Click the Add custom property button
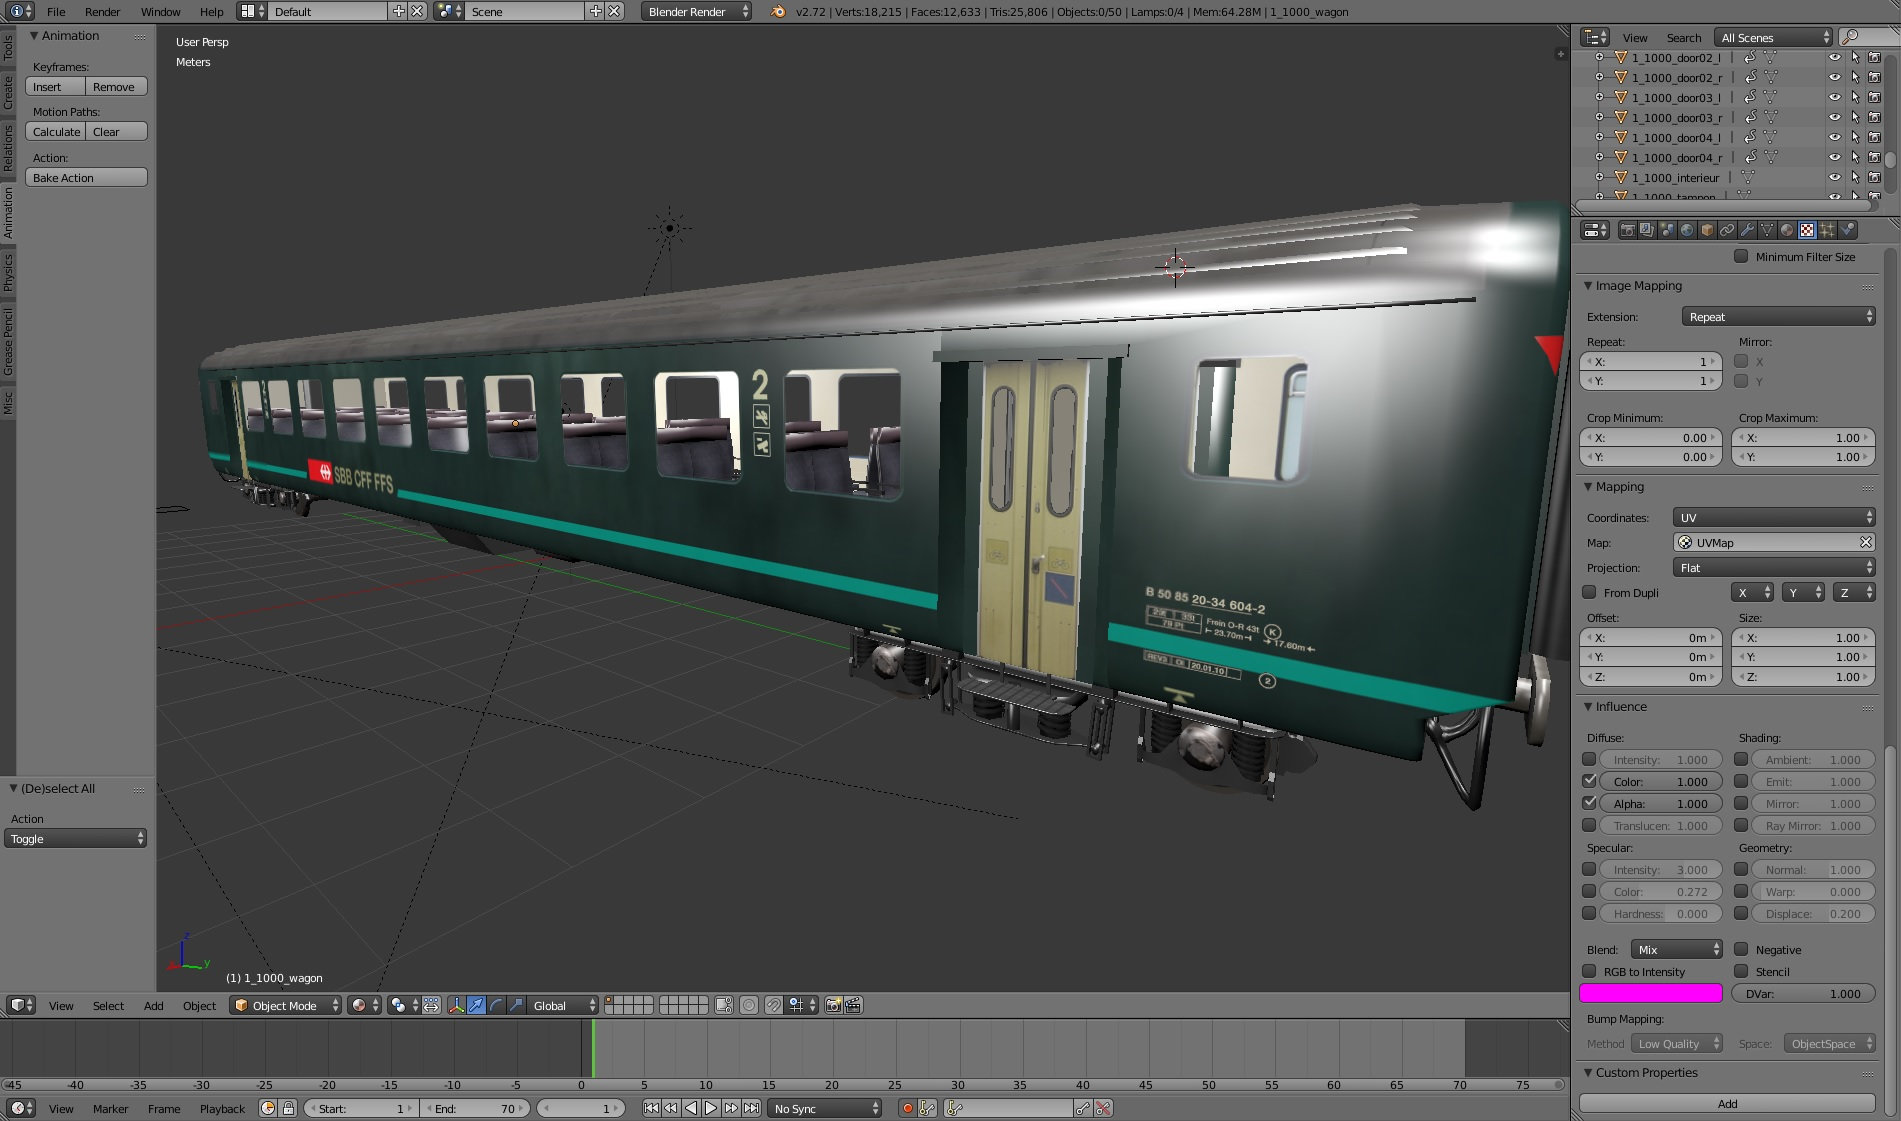This screenshot has height=1121, width=1901. [x=1727, y=1103]
